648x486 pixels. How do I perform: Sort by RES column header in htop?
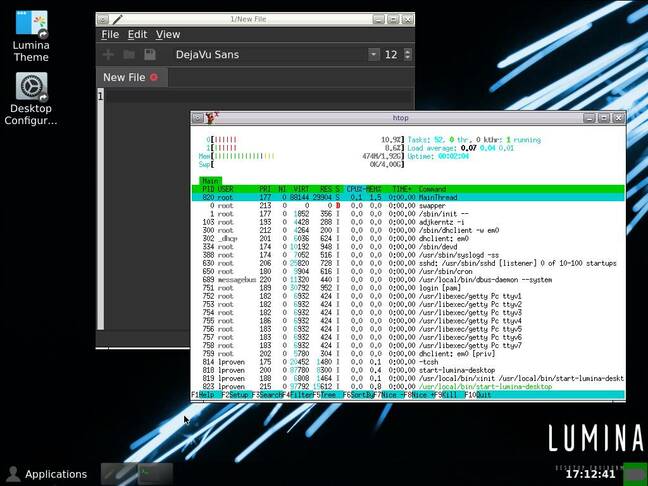pos(326,189)
